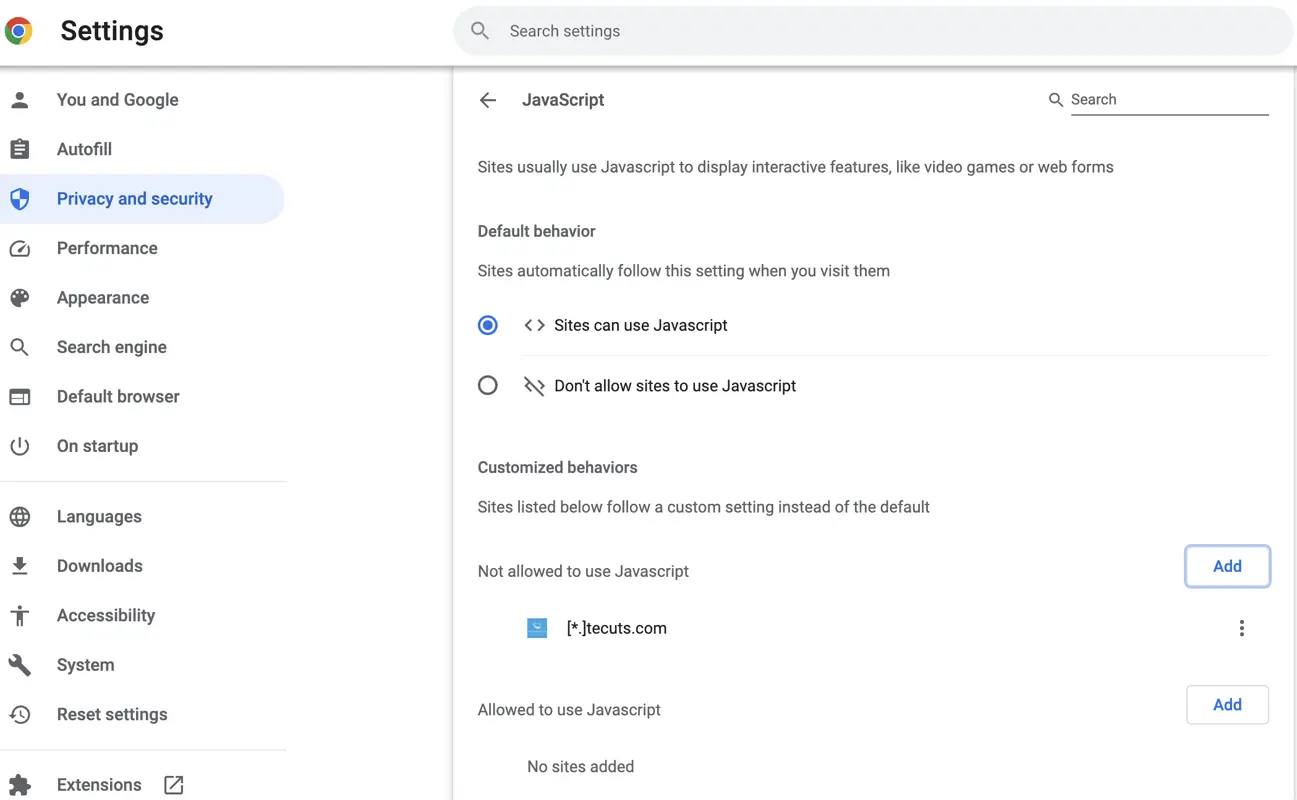Image resolution: width=1297 pixels, height=800 pixels.
Task: Go to On startup settings
Action: click(97, 446)
